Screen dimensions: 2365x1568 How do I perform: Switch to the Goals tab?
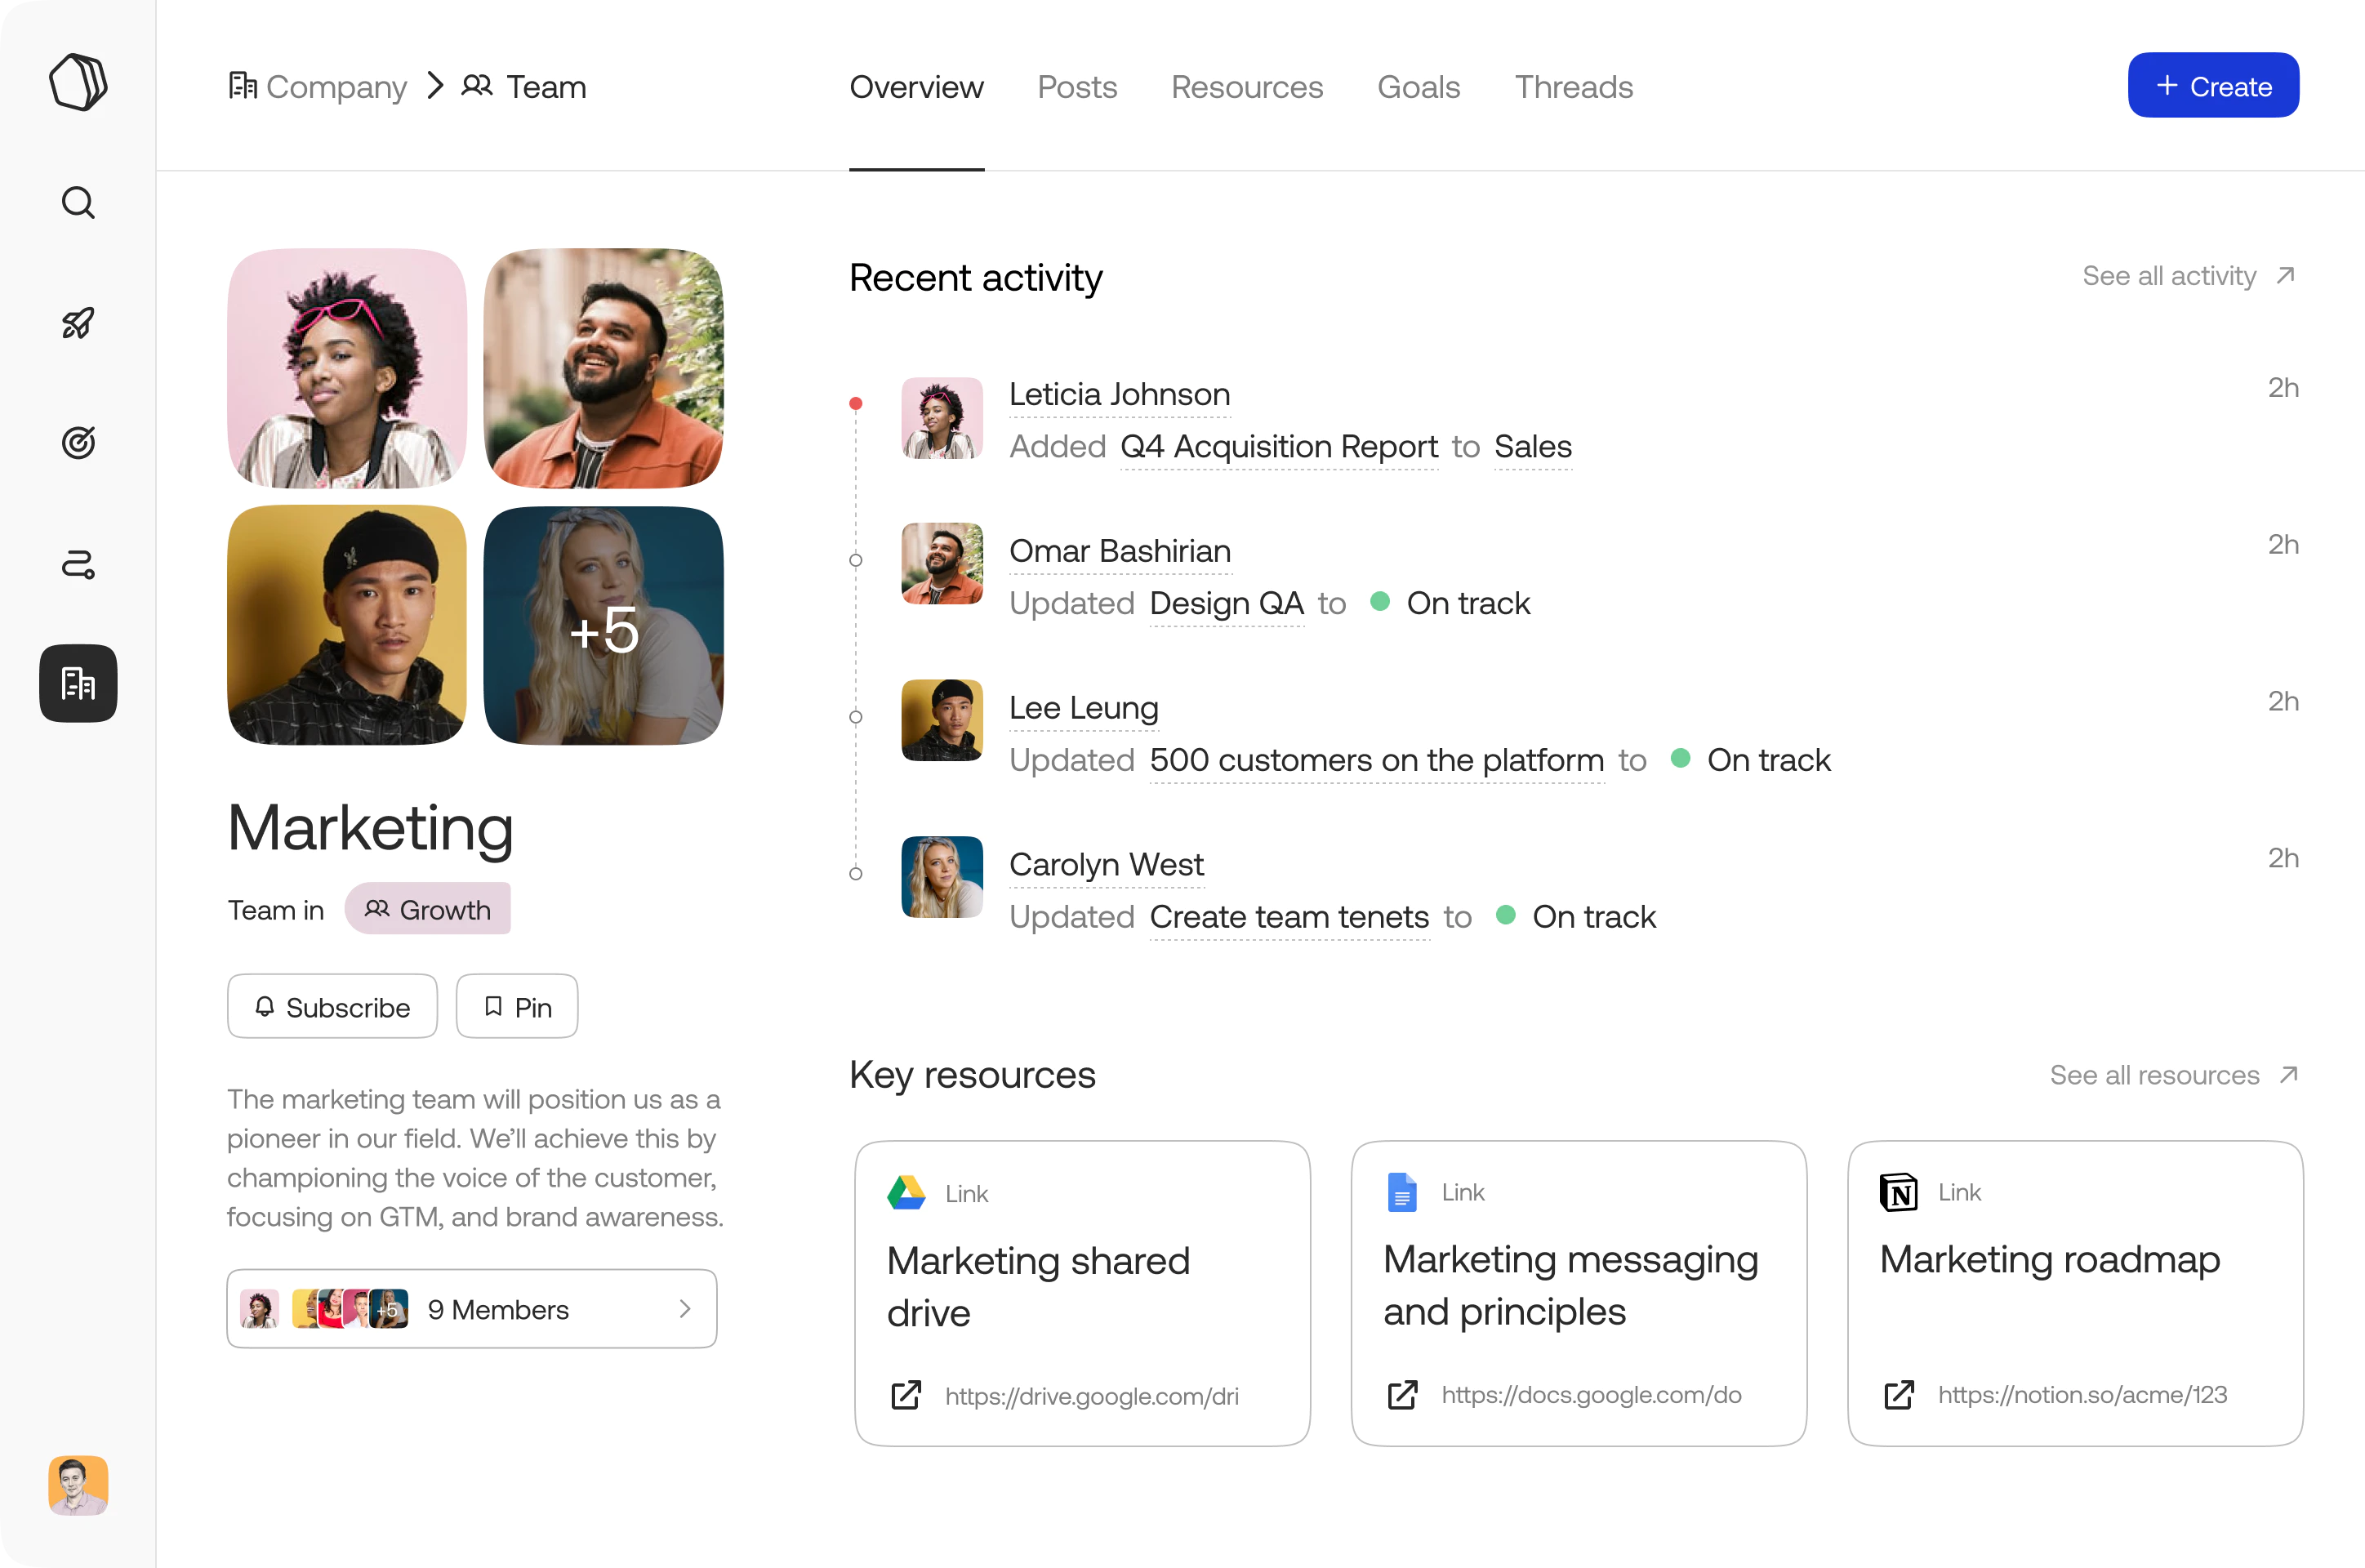pyautogui.click(x=1418, y=87)
